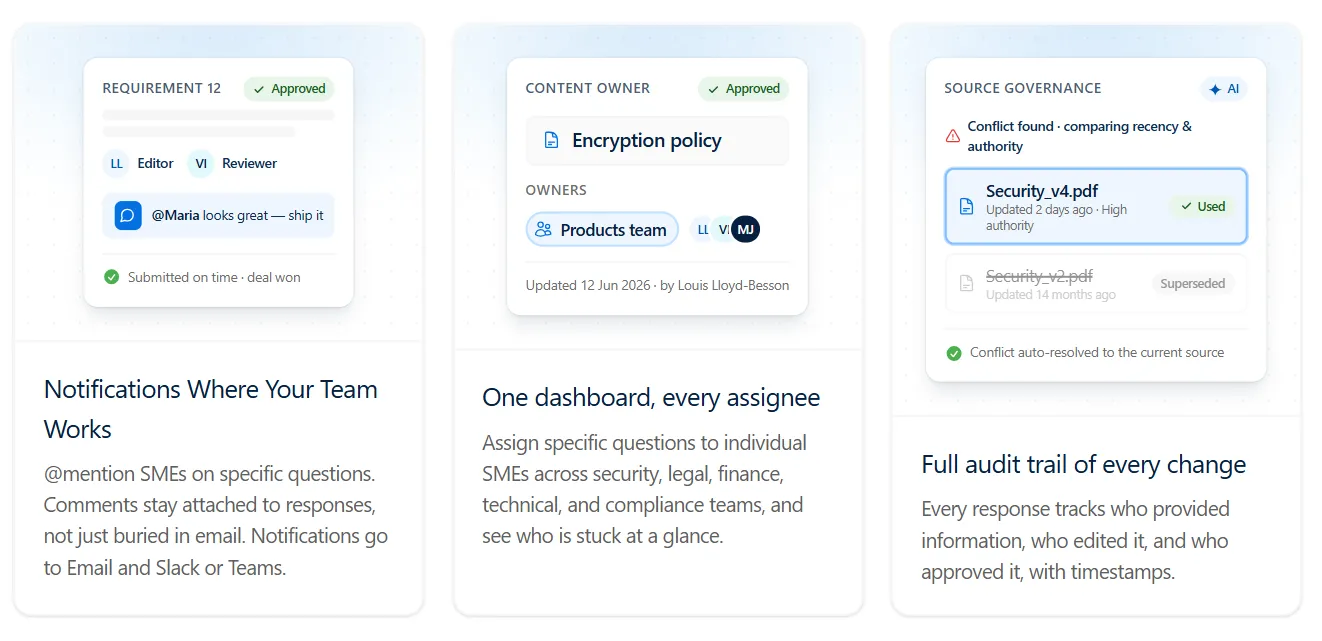Screen dimensions: 1322x641
Task: Click 'Updated 12 Jun 2026 · by Louis Lloyd-Besson'
Action: 657,286
